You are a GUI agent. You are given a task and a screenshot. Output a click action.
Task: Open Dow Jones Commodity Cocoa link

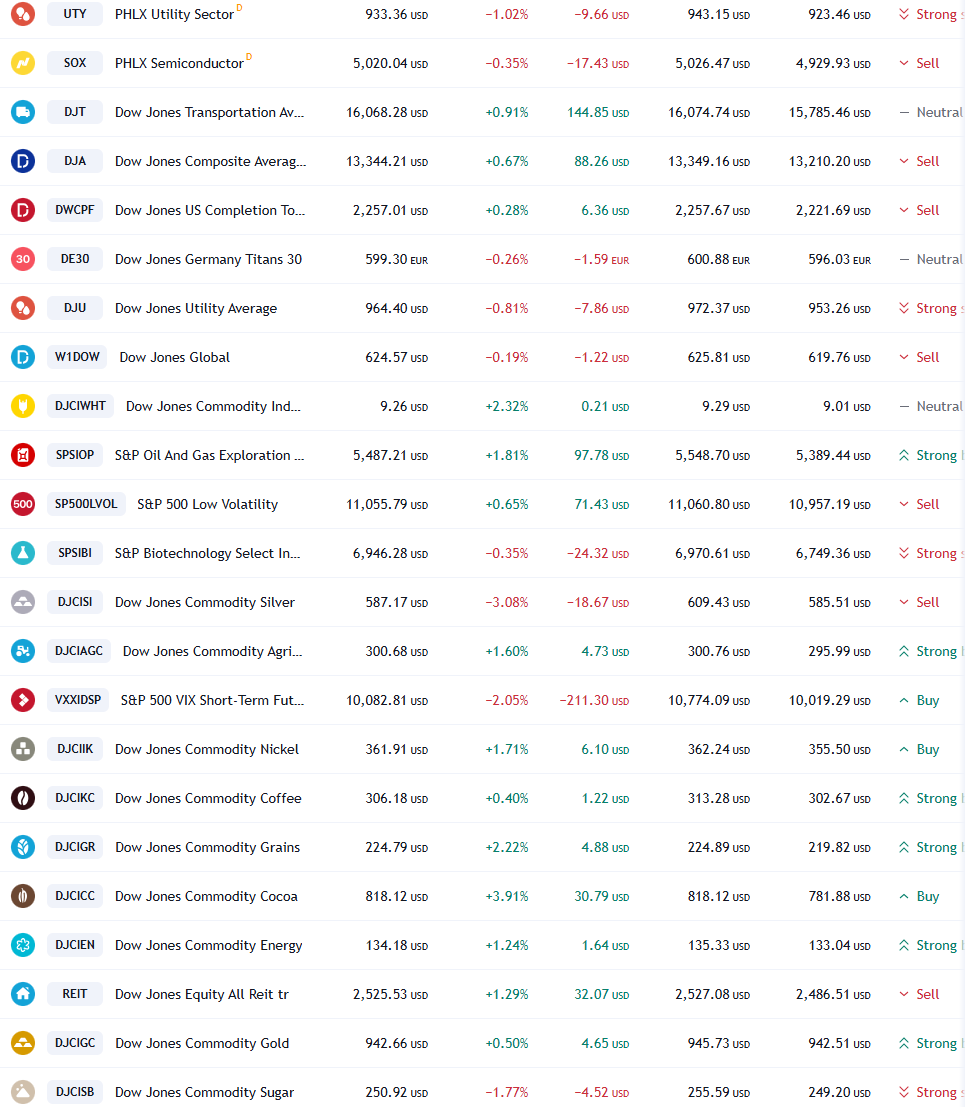click(206, 897)
